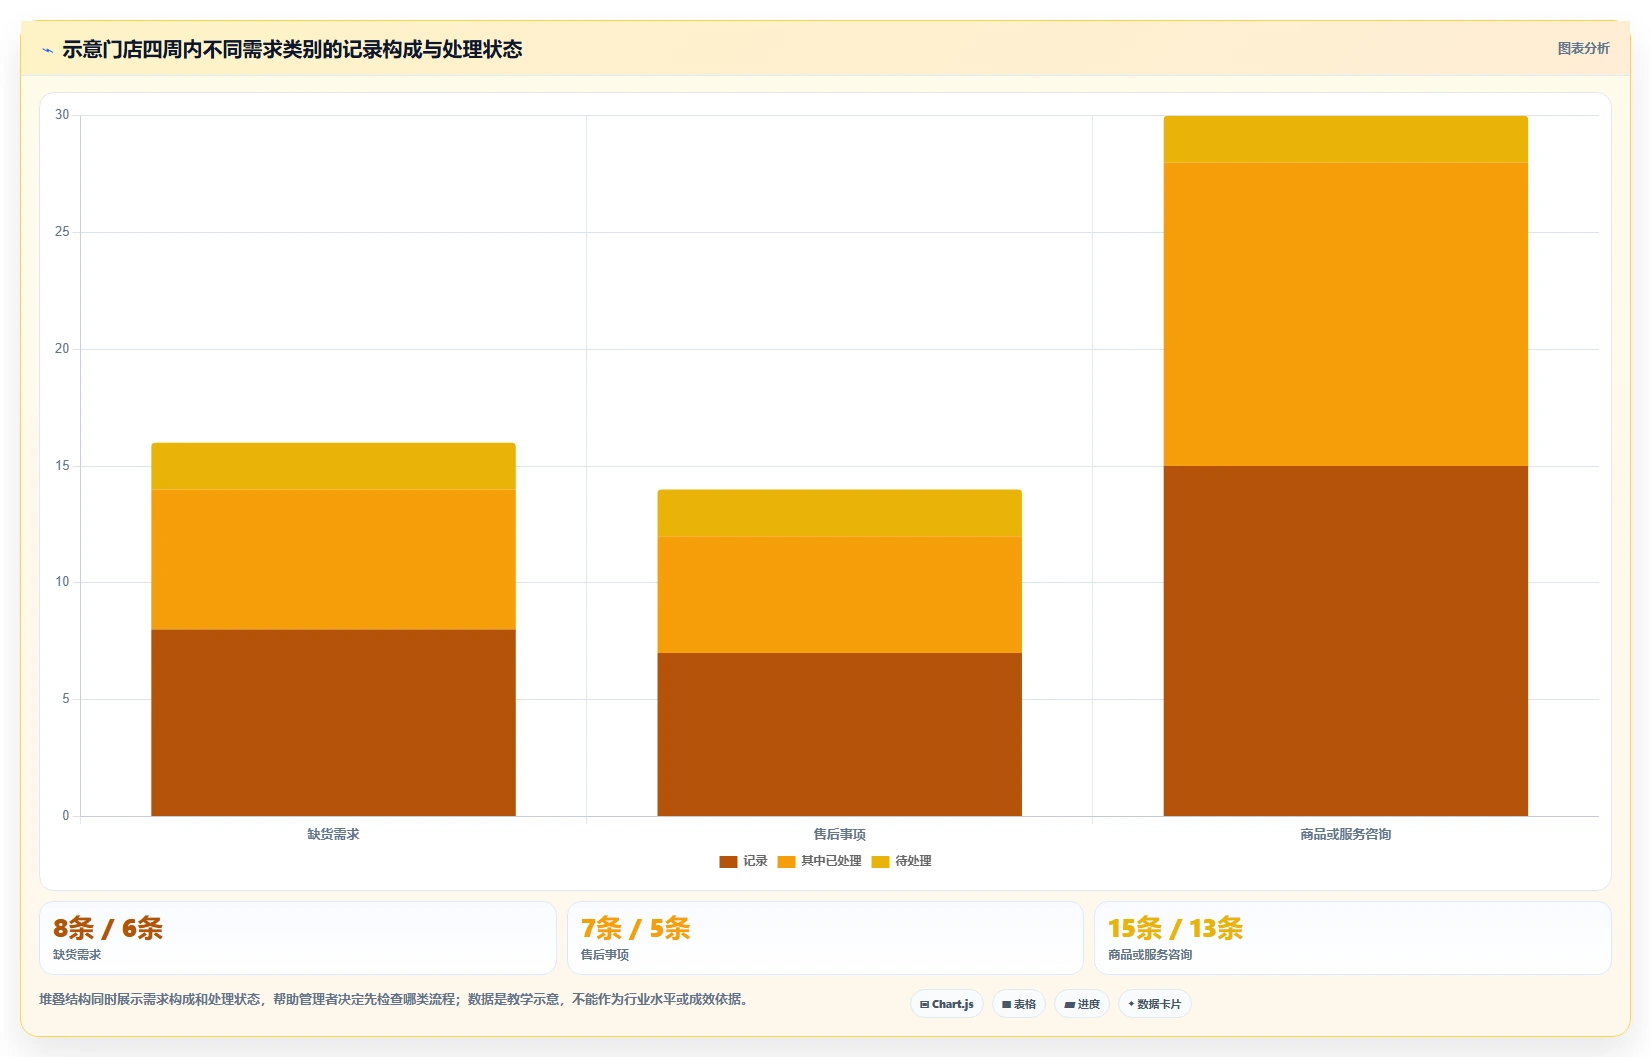
Task: Click the 其中已处理 segment of 缺货需求 bar
Action: pos(333,560)
